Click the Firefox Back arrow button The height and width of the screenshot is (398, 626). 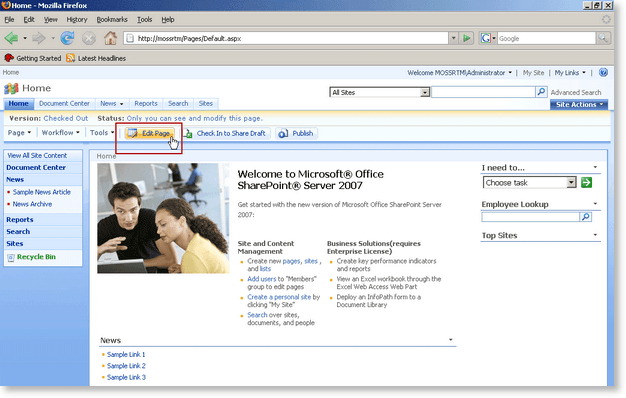[12, 38]
